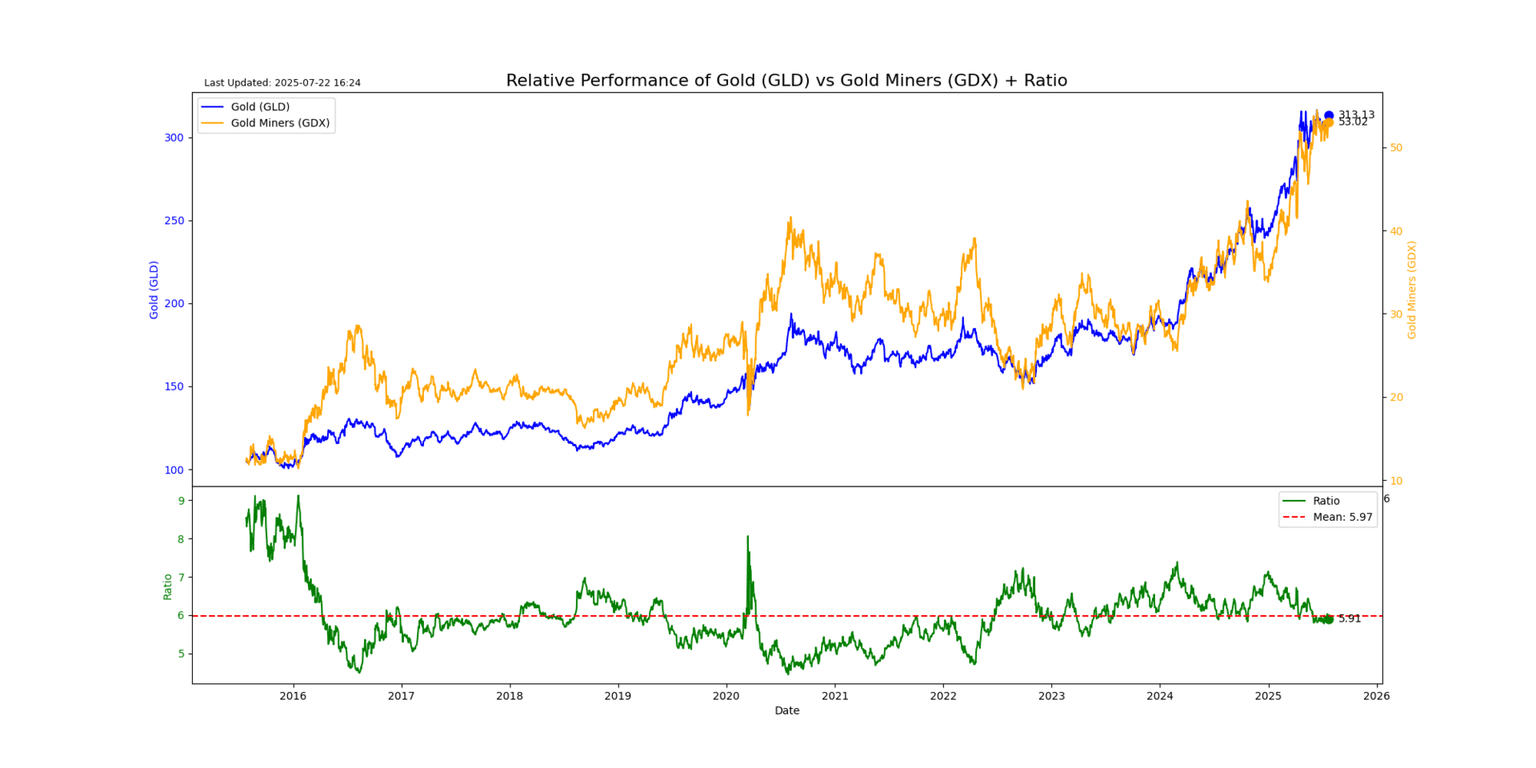
Task: Click the 2020 label on the date axis
Action: (x=726, y=696)
